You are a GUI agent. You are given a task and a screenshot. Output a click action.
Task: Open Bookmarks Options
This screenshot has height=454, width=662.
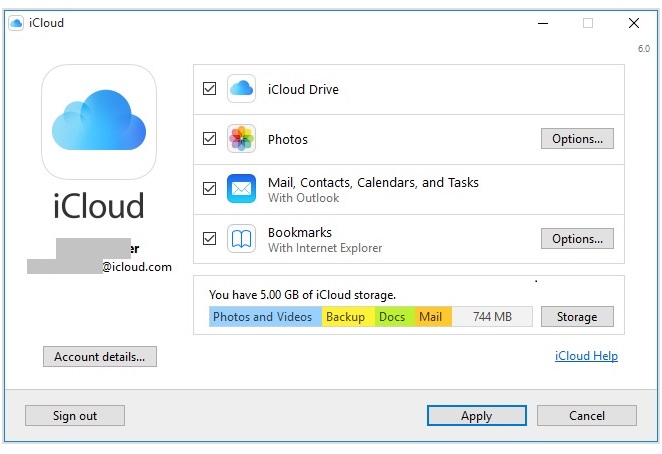[577, 239]
